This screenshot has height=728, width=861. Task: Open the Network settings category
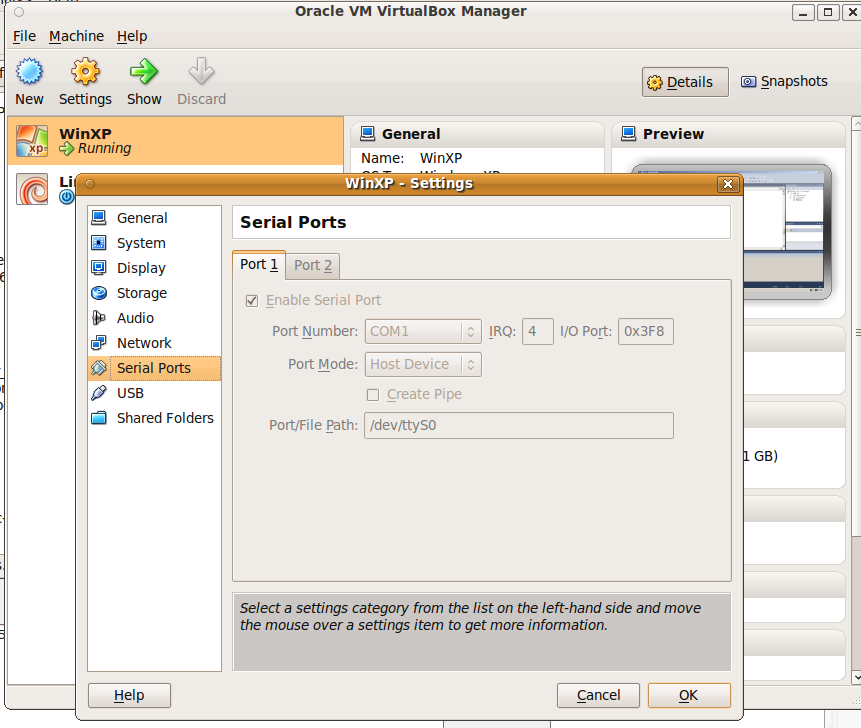coord(154,343)
